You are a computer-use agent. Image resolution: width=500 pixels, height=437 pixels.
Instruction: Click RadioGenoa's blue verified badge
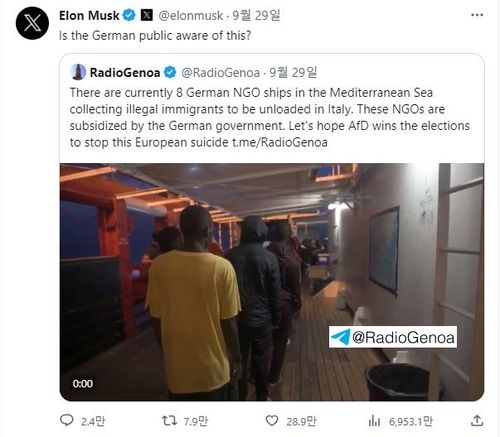(170, 72)
